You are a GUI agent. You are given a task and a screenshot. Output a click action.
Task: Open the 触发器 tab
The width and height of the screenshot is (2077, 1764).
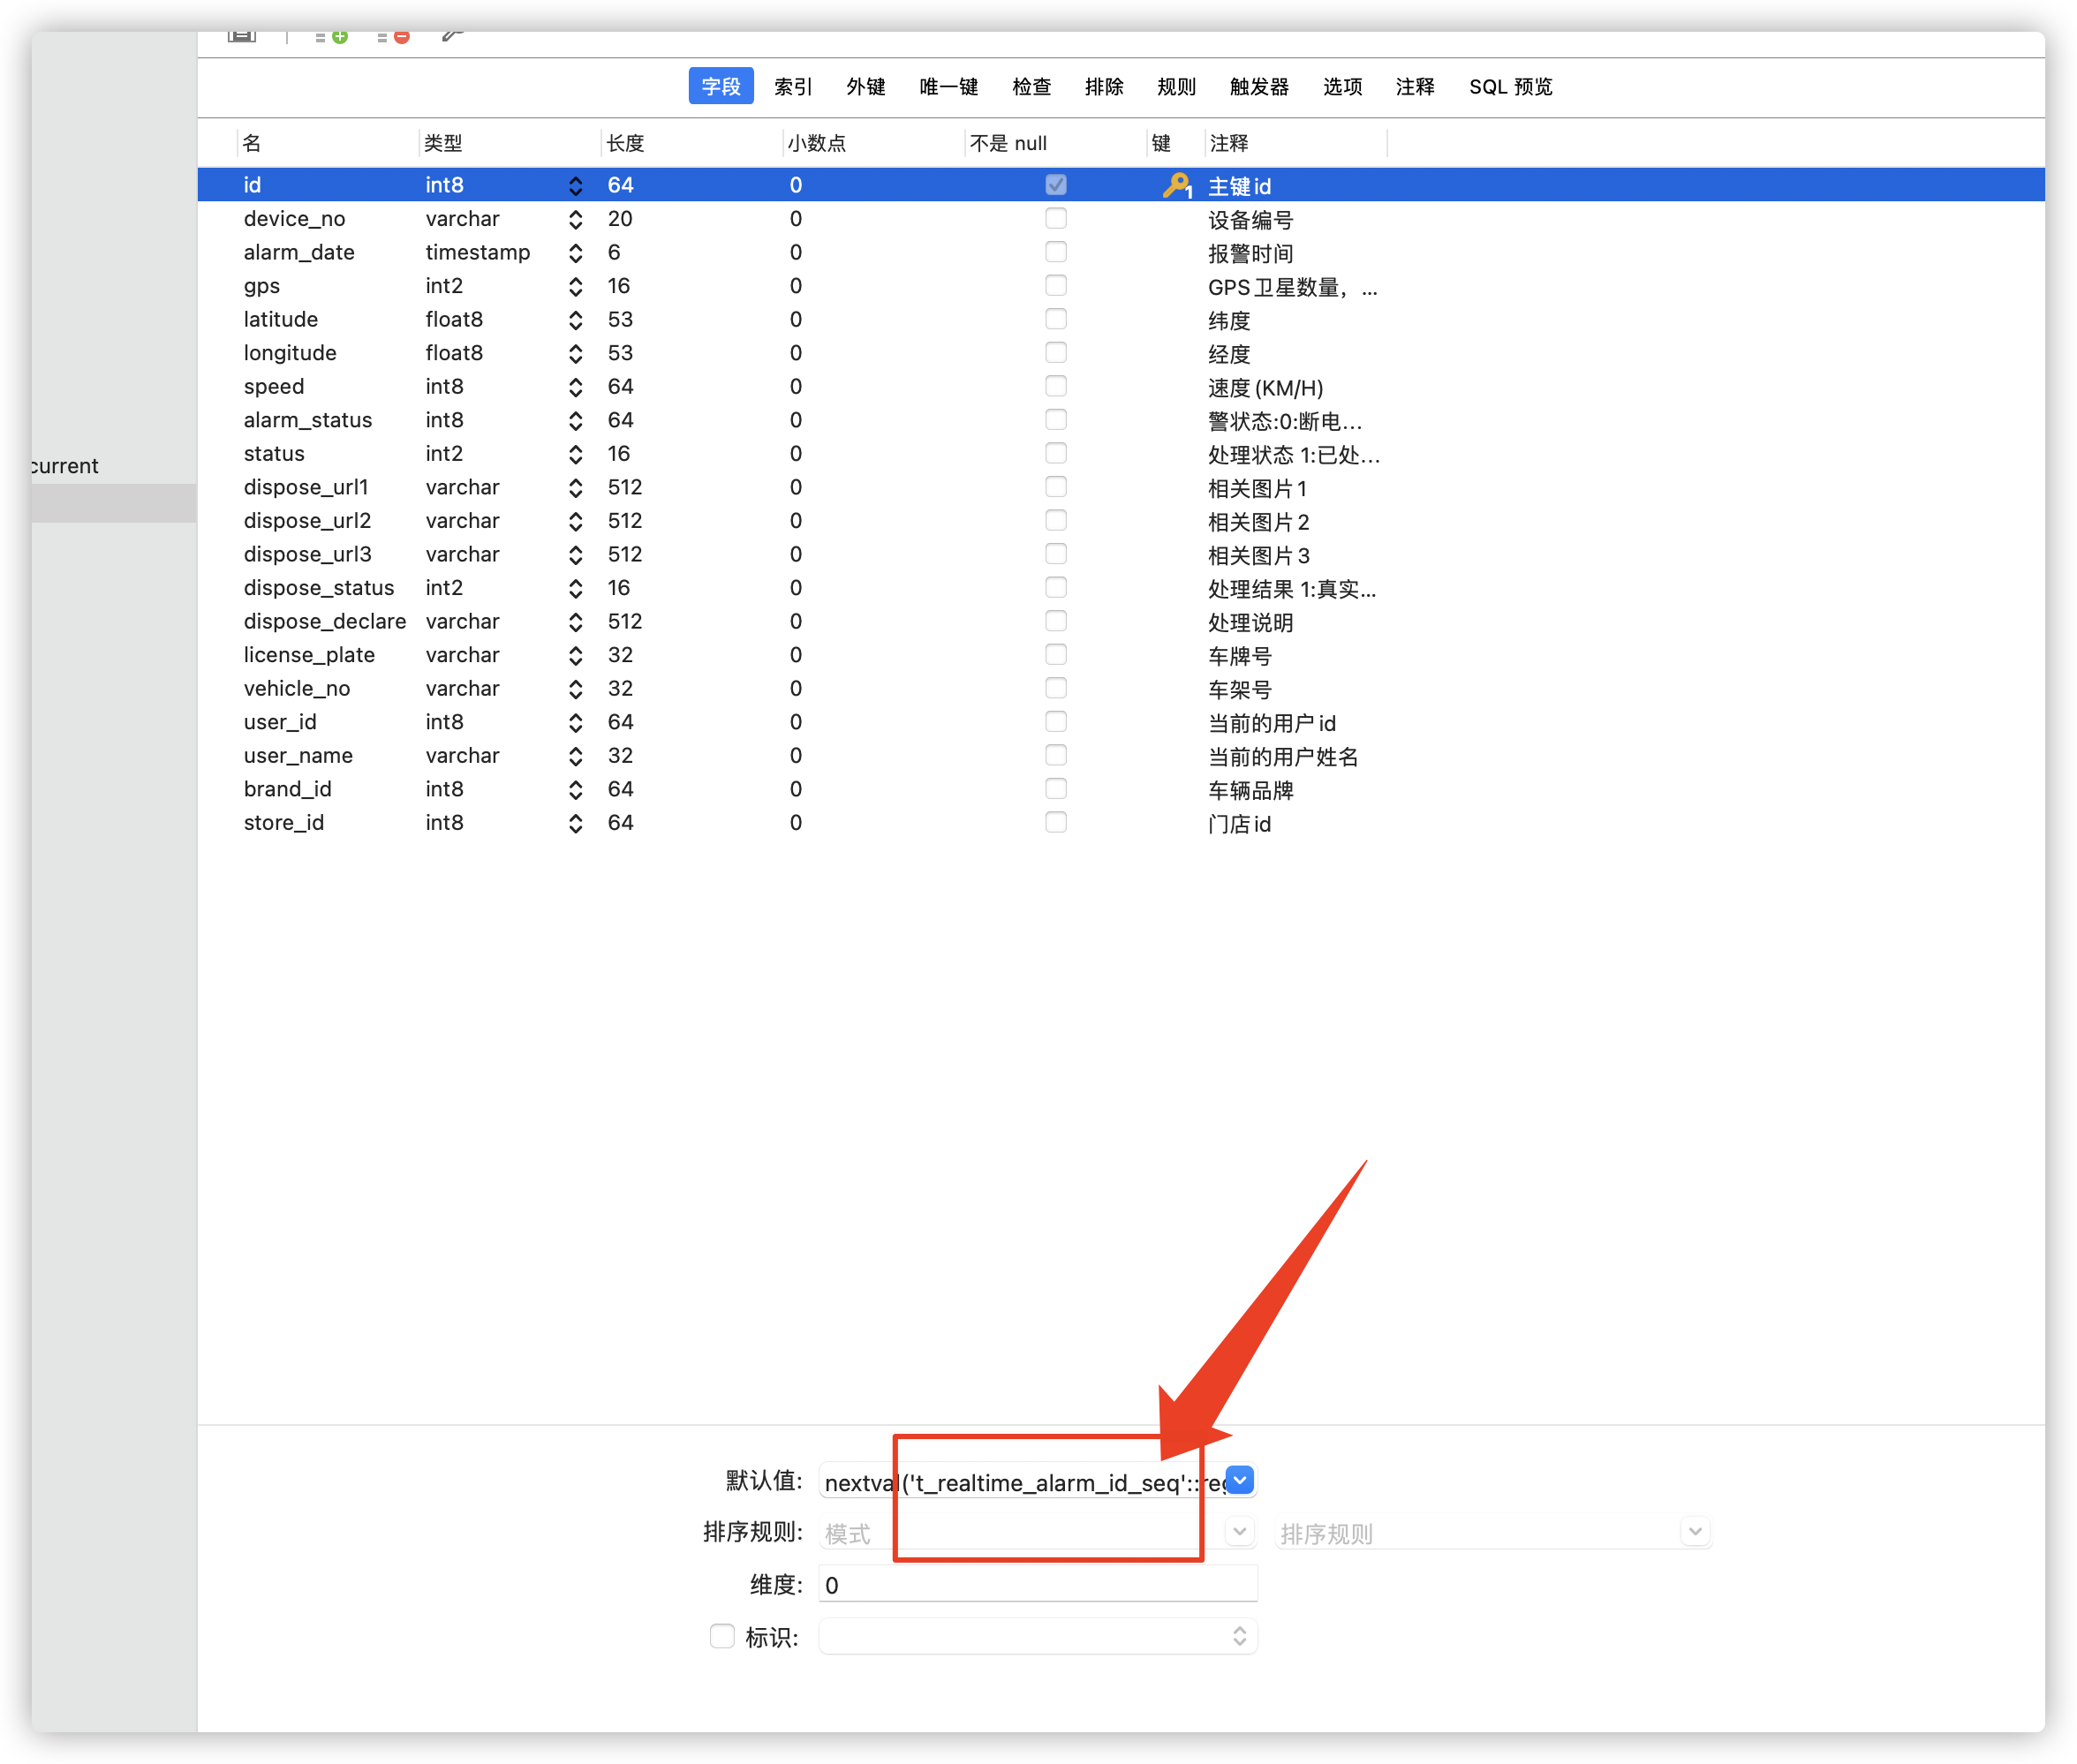tap(1258, 87)
